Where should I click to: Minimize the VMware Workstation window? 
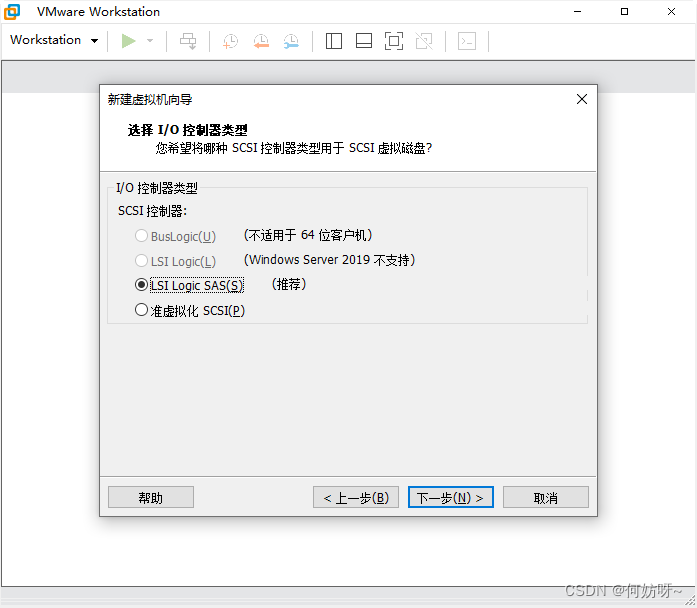point(577,12)
